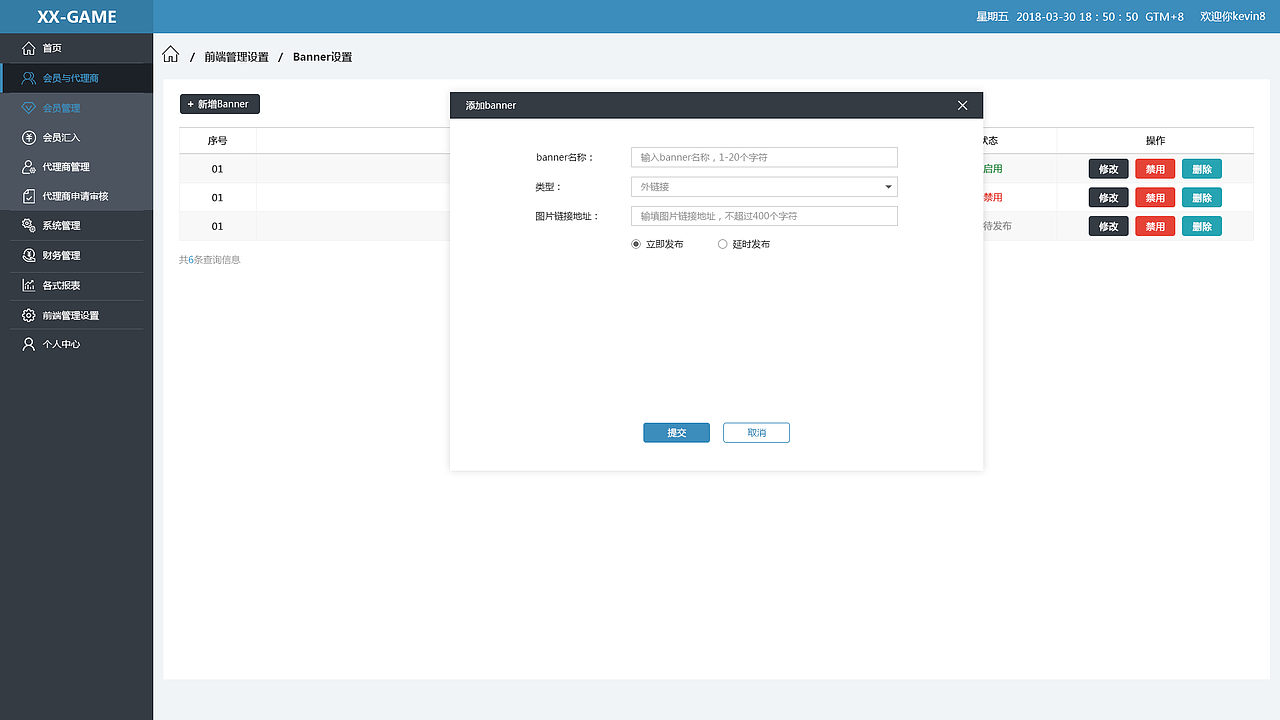Click 修改 in the 待发布 row
Viewport: 1280px width, 720px height.
pos(1108,227)
